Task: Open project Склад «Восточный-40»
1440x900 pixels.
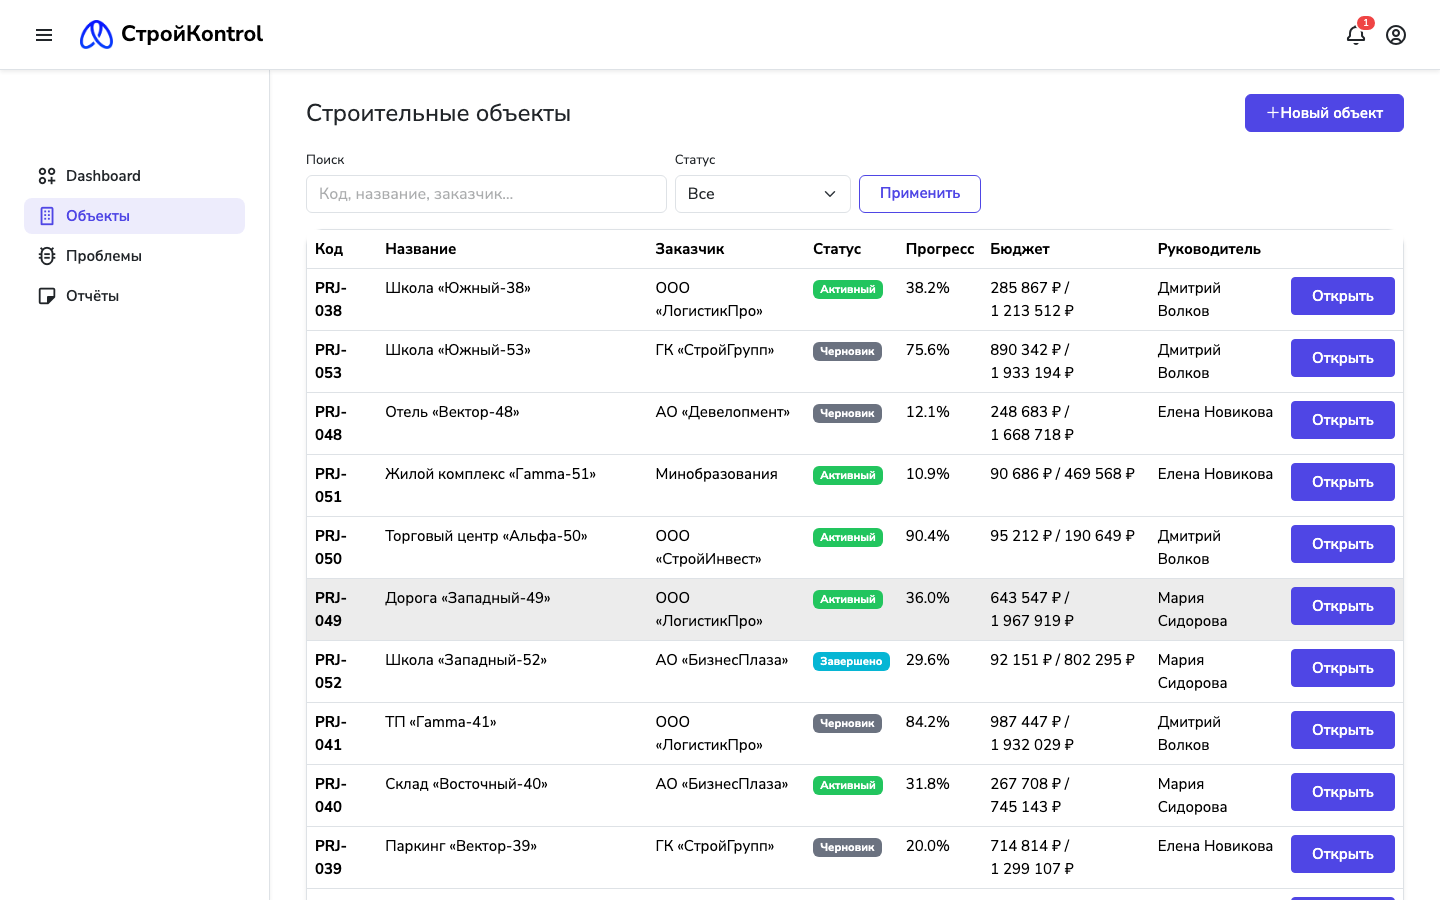Action: click(1342, 792)
